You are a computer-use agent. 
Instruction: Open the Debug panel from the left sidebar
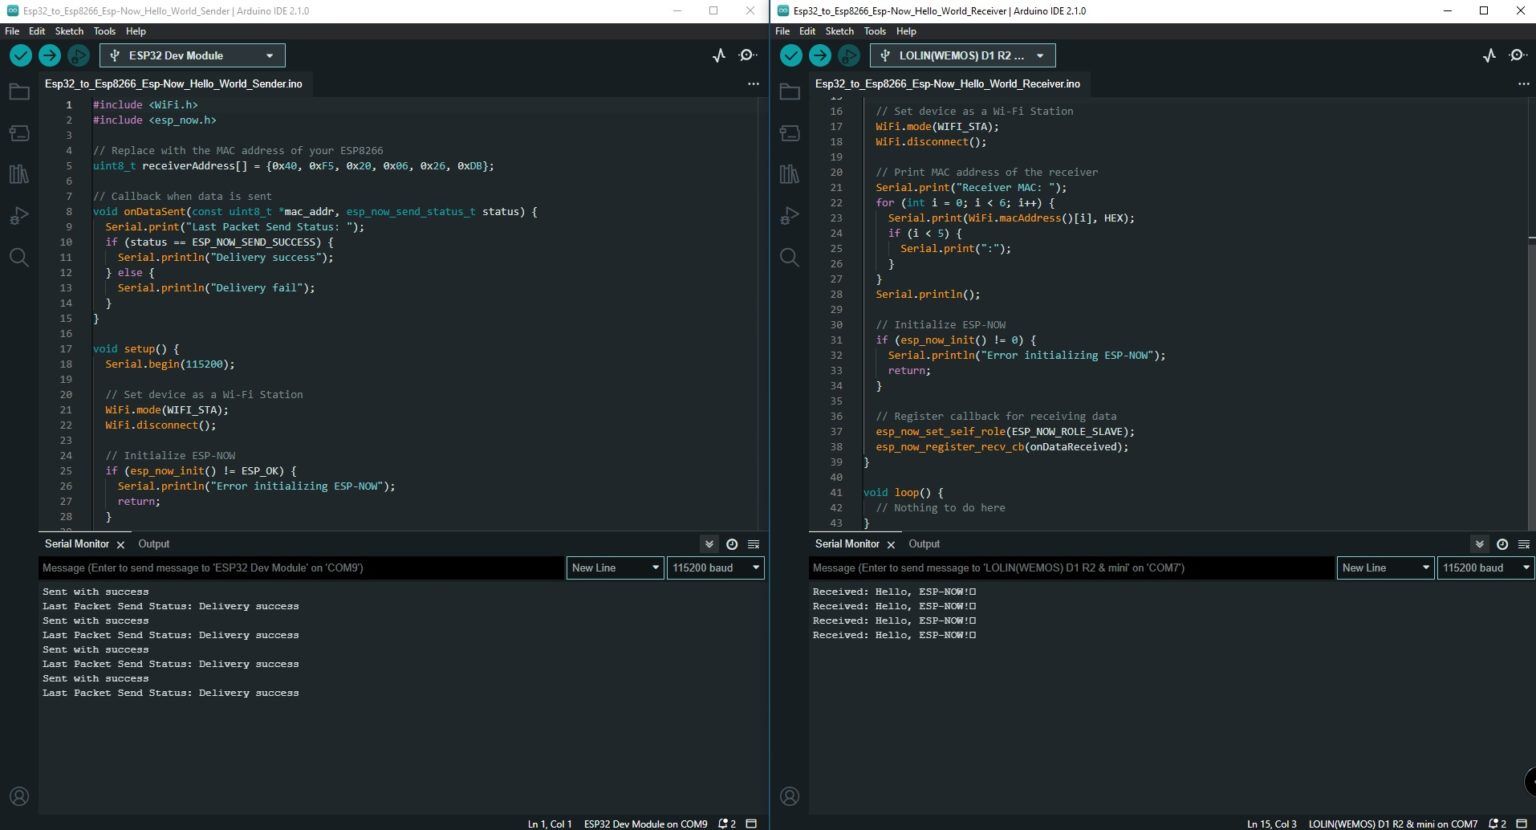click(19, 214)
